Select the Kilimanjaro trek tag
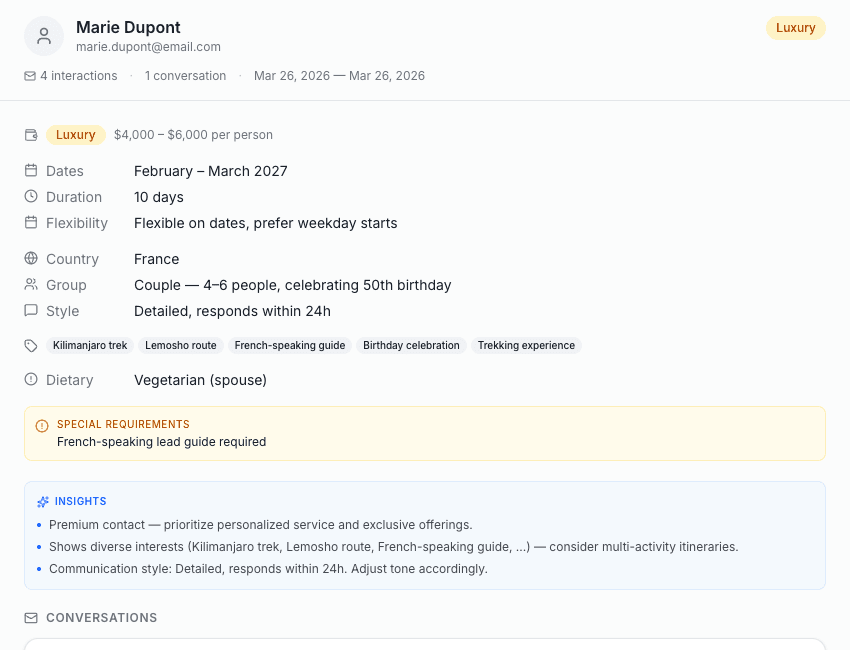The image size is (850, 650). pyautogui.click(x=90, y=345)
